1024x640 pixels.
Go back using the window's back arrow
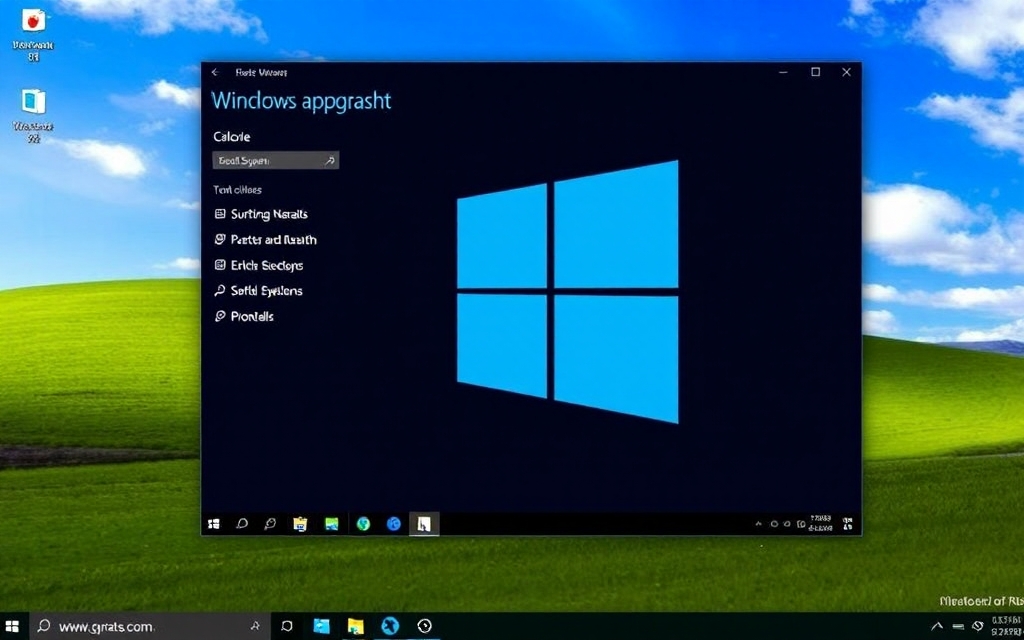point(215,72)
